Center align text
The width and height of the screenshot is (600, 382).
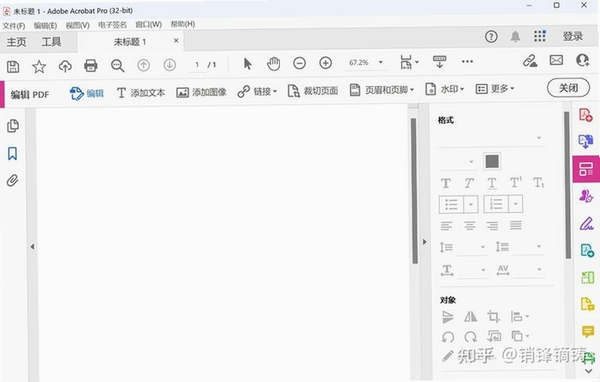point(470,225)
